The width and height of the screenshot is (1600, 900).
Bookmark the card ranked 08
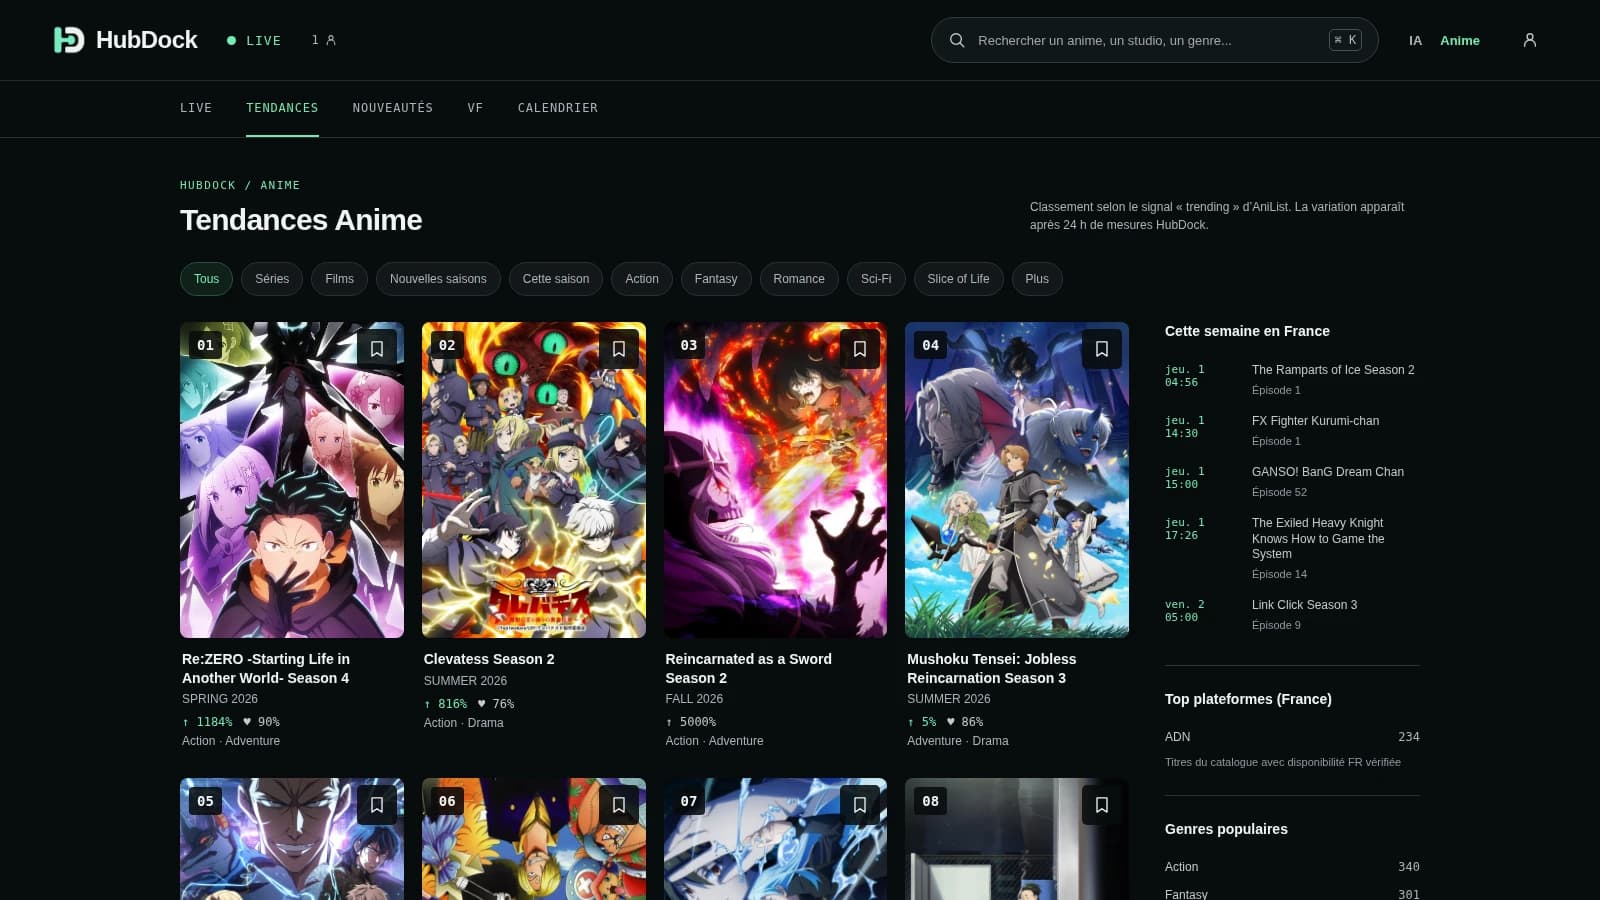click(x=1102, y=805)
